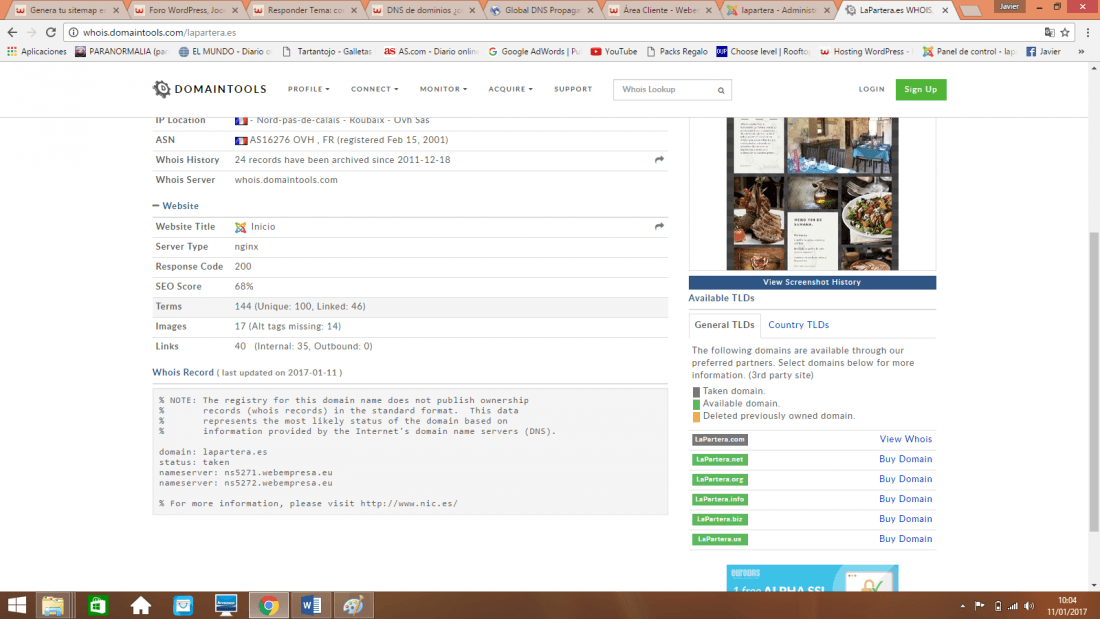This screenshot has width=1100, height=619.
Task: Click the LOGIN link
Action: [871, 89]
